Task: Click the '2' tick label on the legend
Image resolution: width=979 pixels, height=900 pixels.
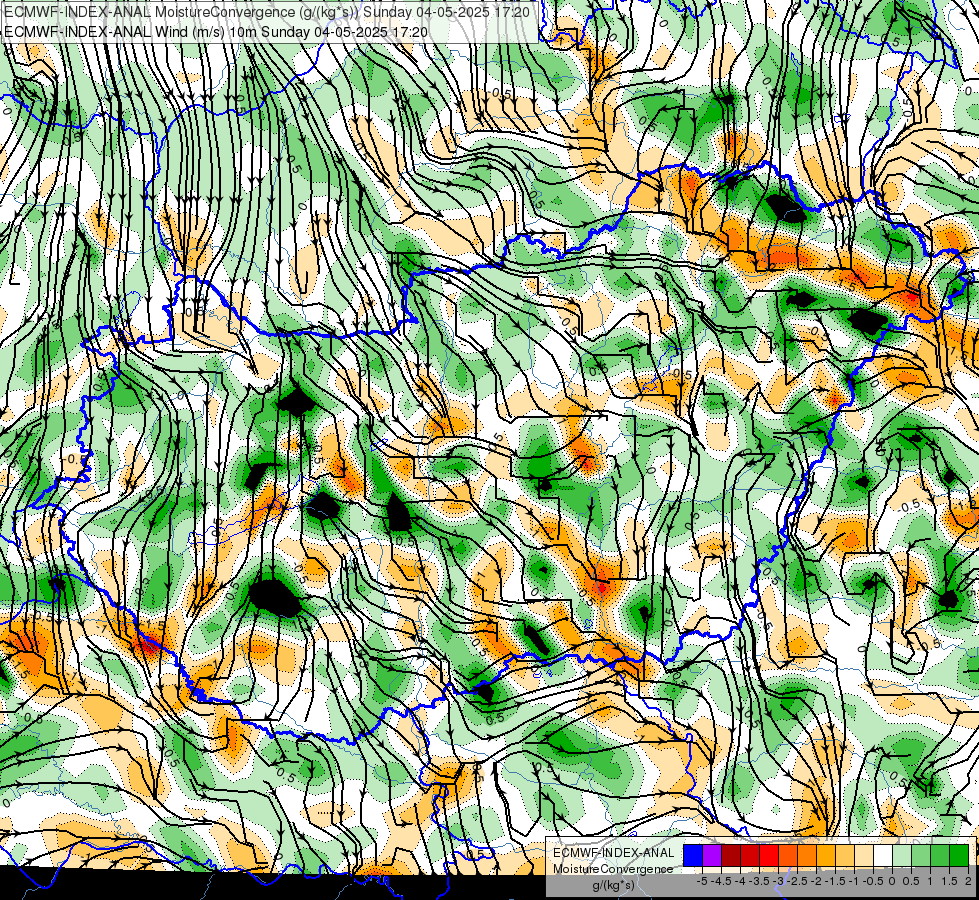Action: tap(968, 881)
